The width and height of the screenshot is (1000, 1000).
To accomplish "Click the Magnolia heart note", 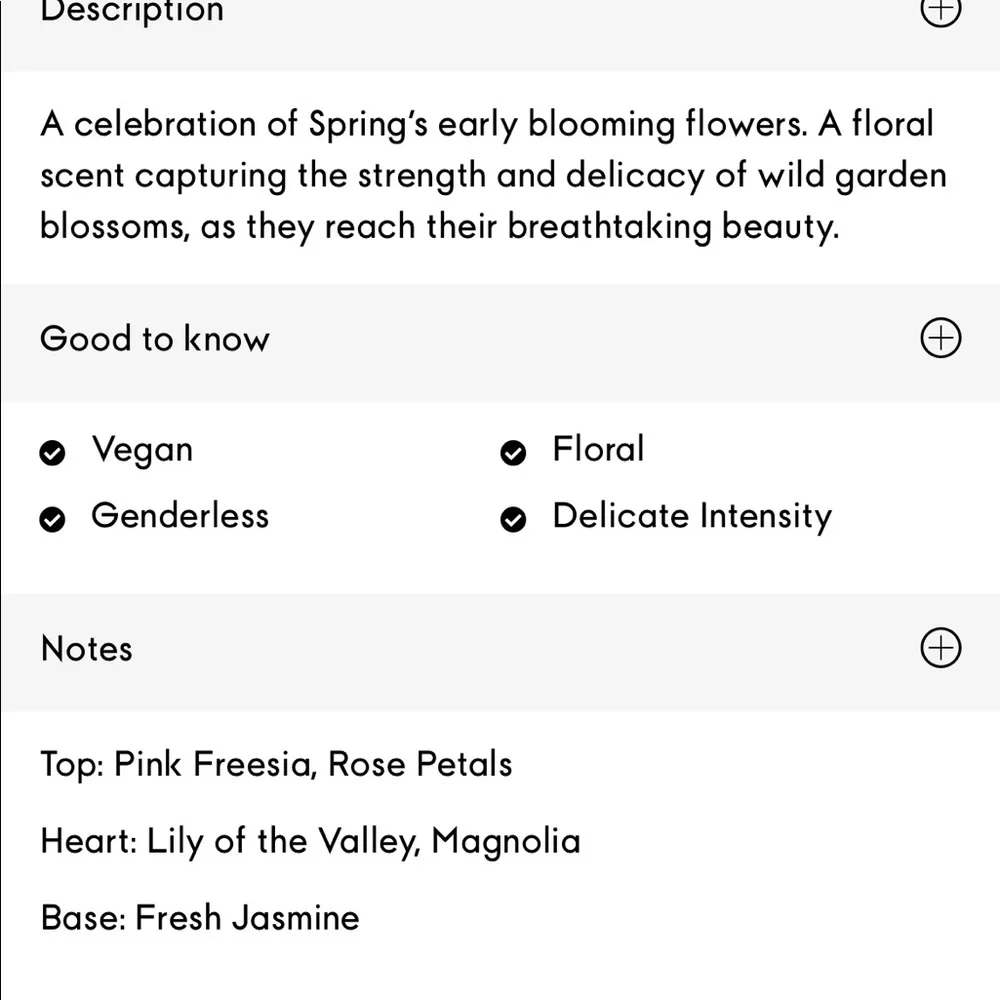I will pos(506,842).
